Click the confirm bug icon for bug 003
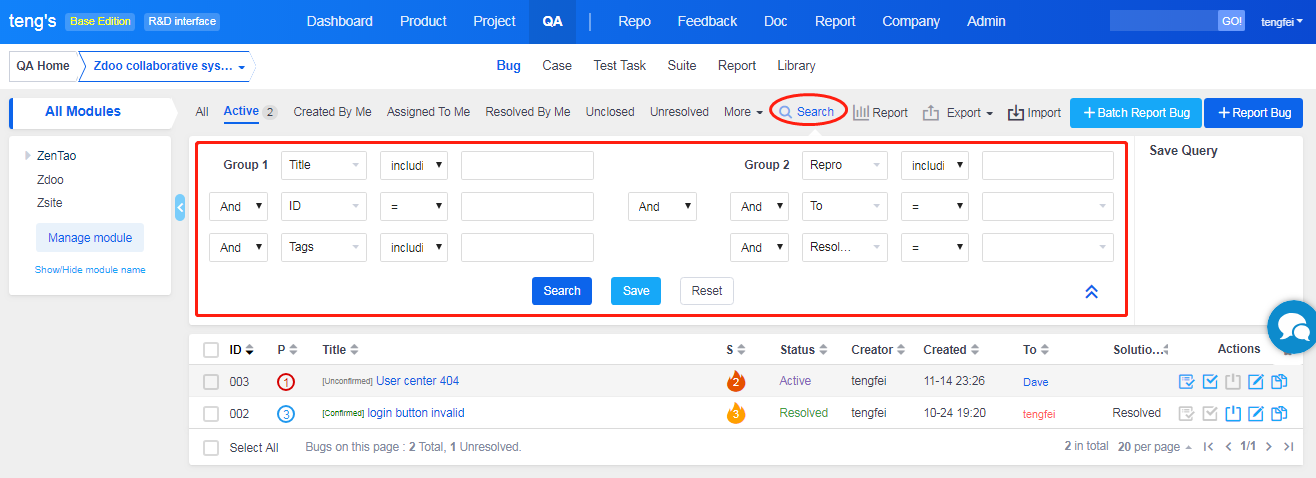The image size is (1316, 478). pos(1187,381)
